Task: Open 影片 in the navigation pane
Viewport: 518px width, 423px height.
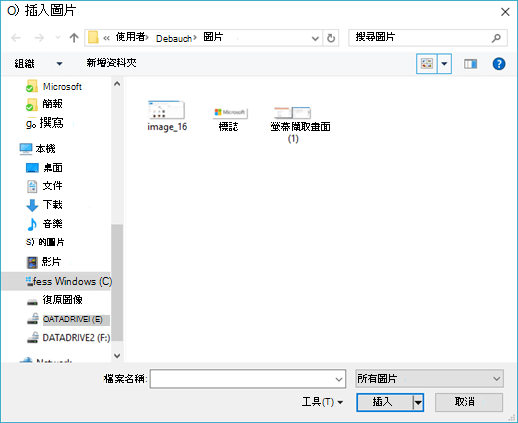Action: click(44, 262)
